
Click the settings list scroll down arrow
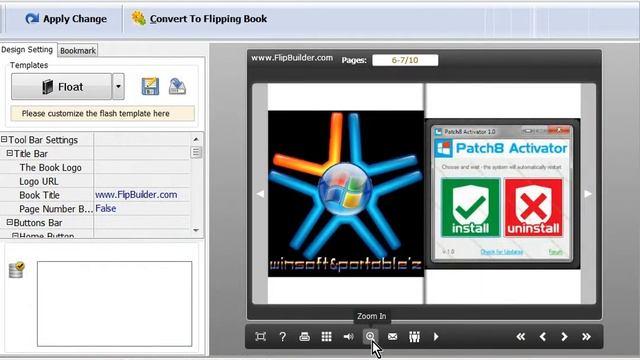coord(196,231)
